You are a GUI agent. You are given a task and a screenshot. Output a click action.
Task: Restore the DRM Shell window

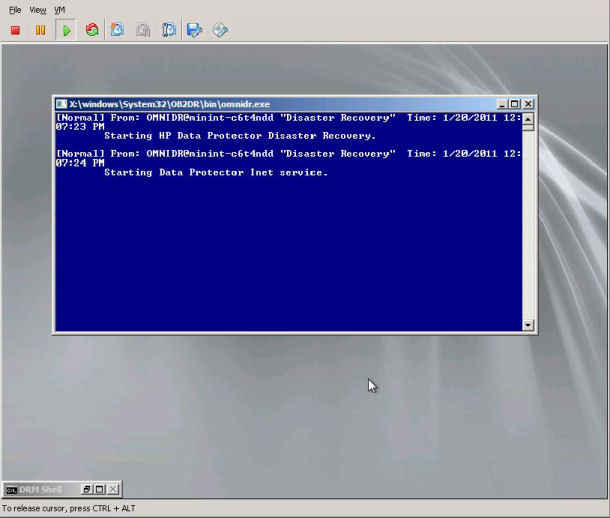point(87,489)
